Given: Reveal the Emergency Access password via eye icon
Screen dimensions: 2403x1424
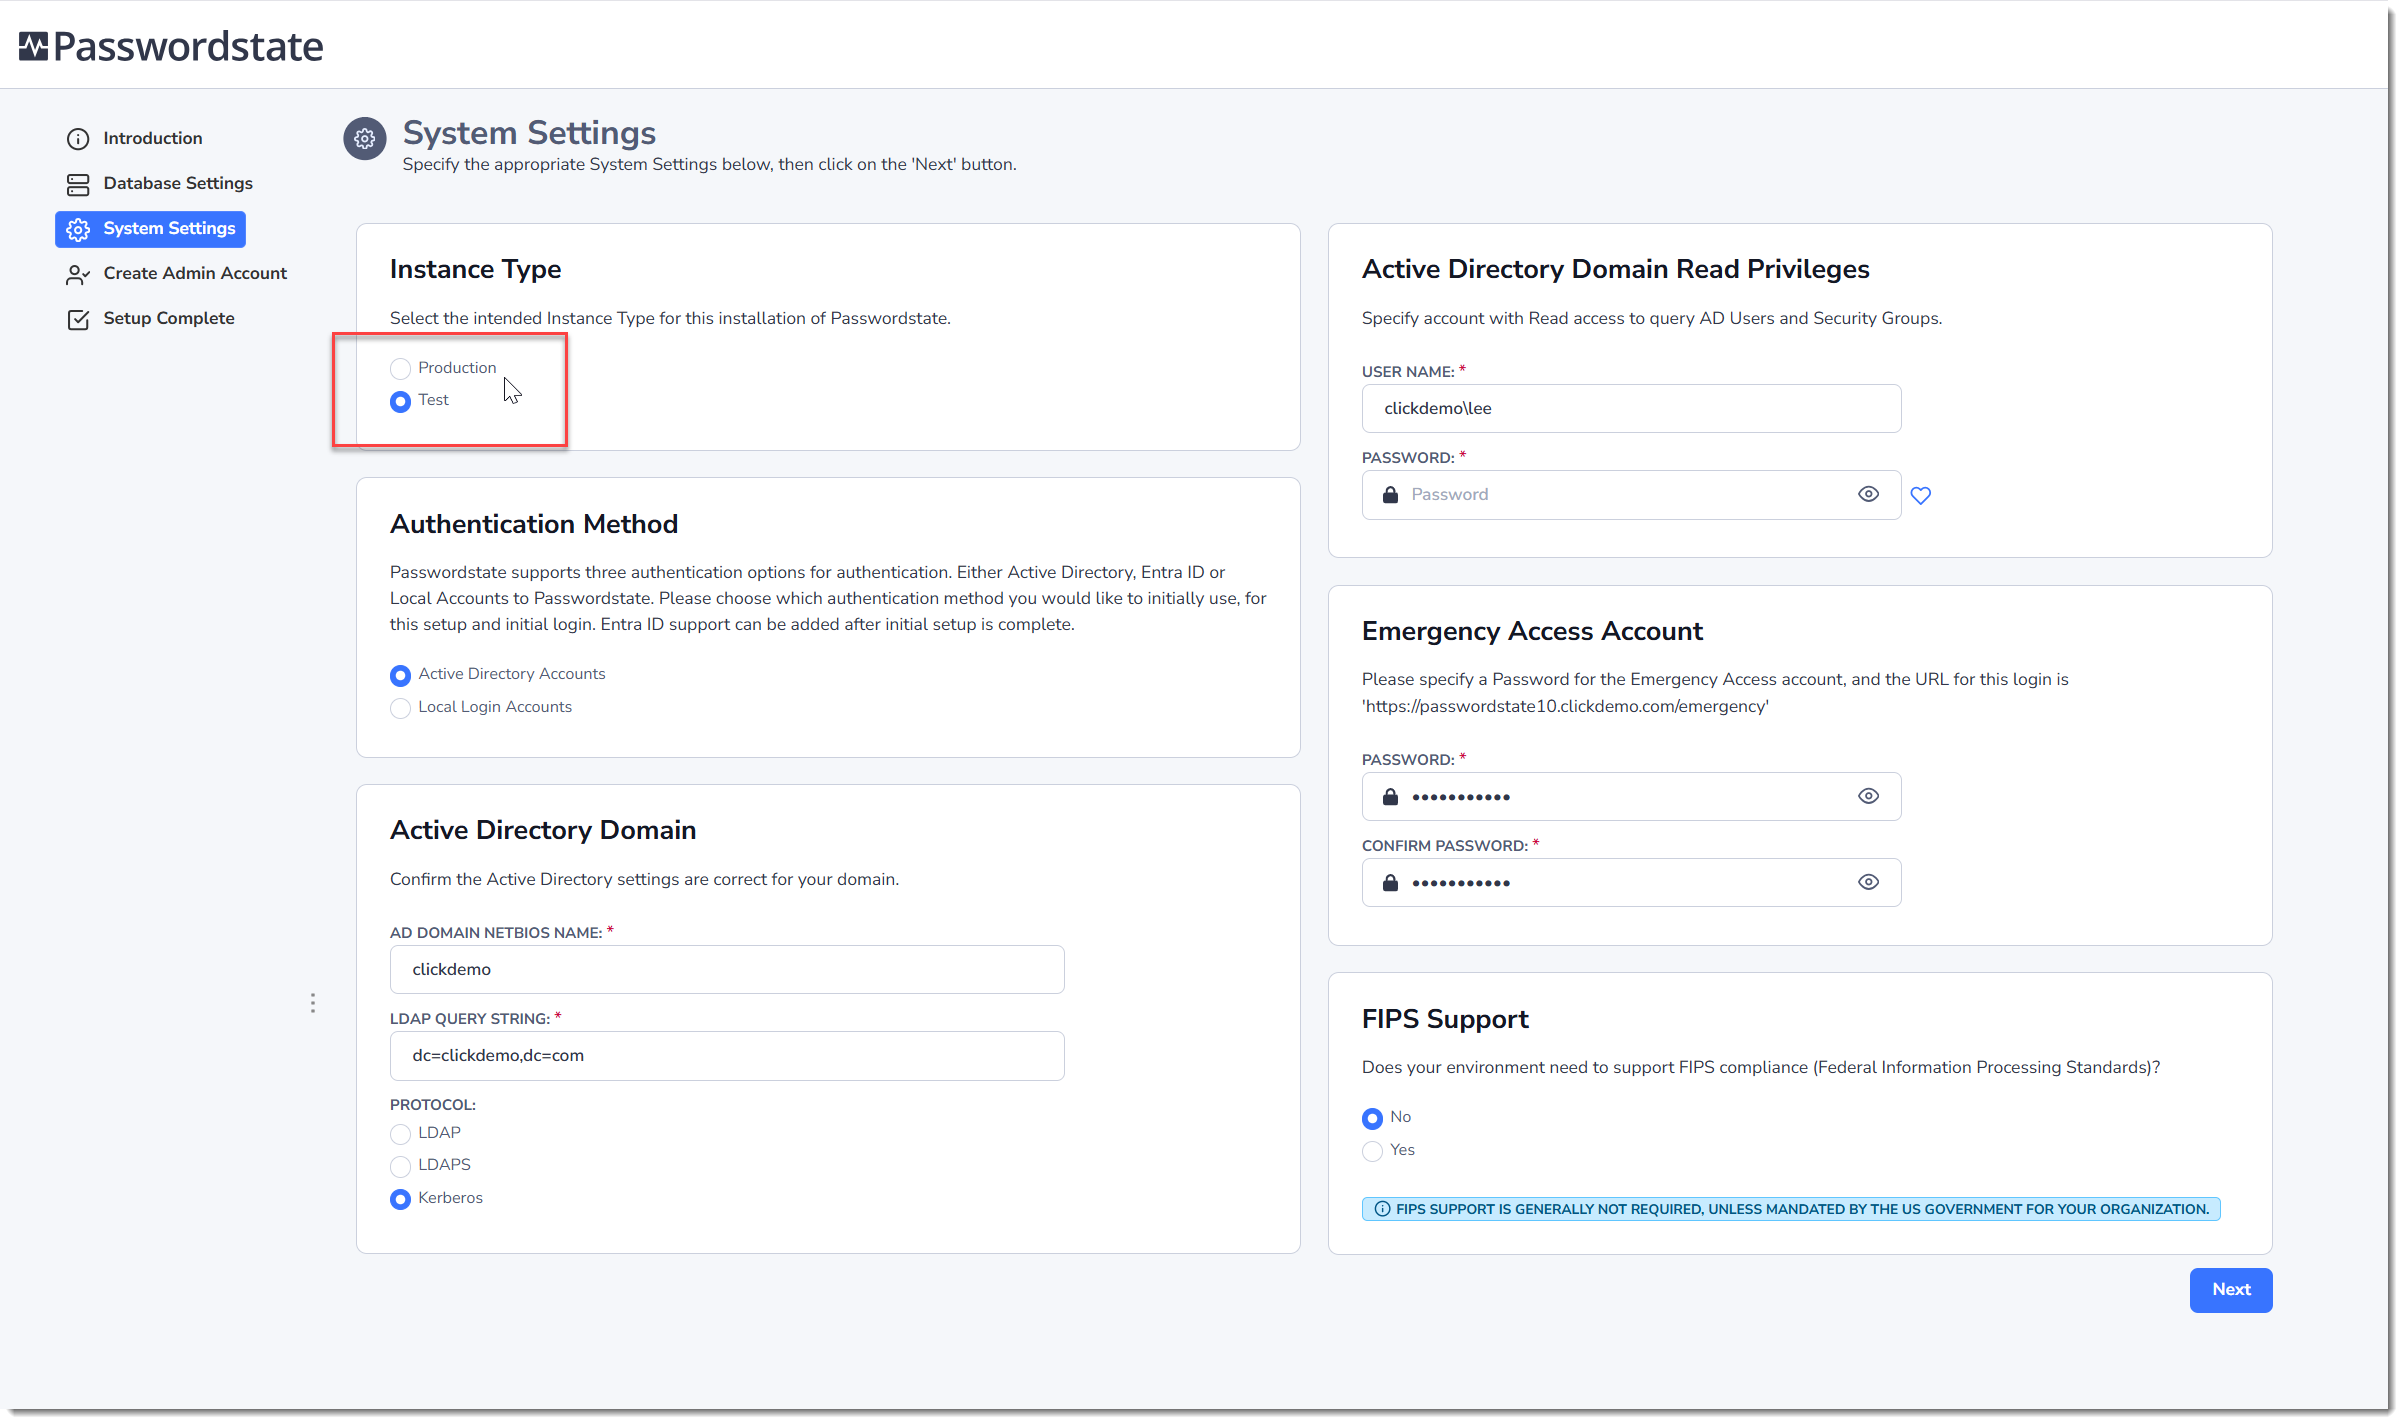Looking at the screenshot, I should pyautogui.click(x=1868, y=796).
